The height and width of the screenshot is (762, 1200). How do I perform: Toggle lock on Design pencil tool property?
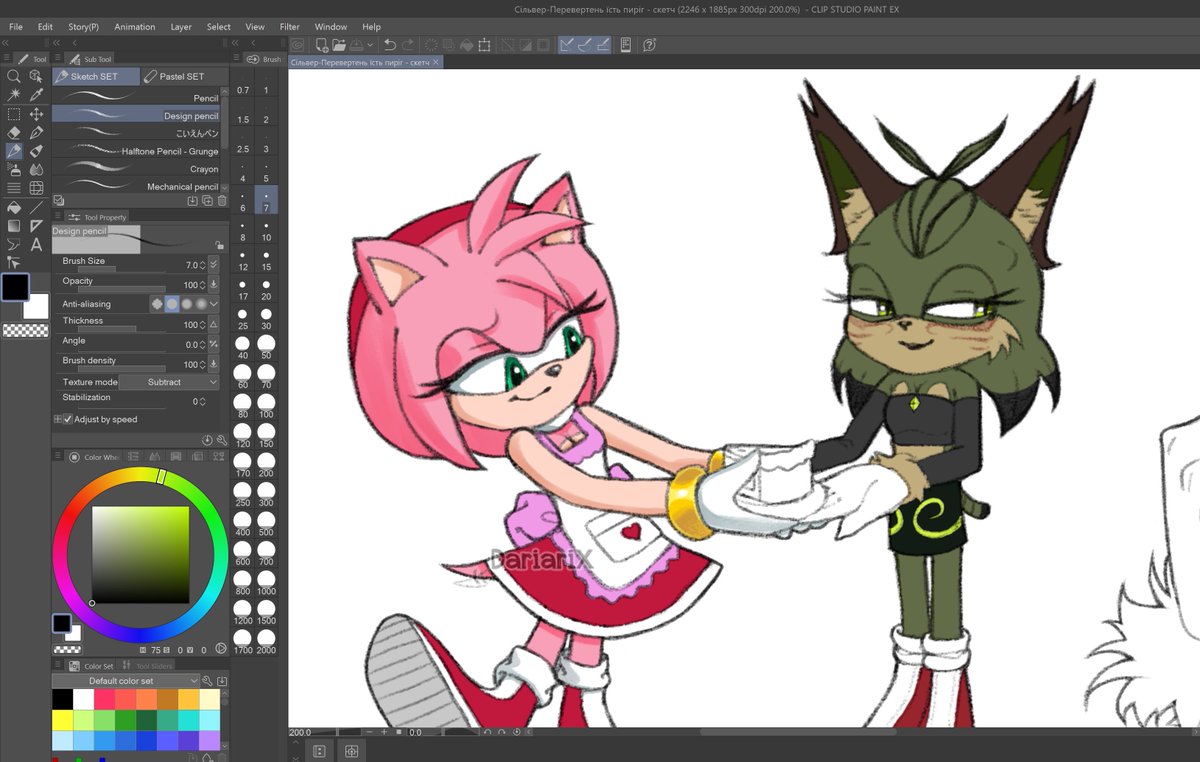click(219, 244)
